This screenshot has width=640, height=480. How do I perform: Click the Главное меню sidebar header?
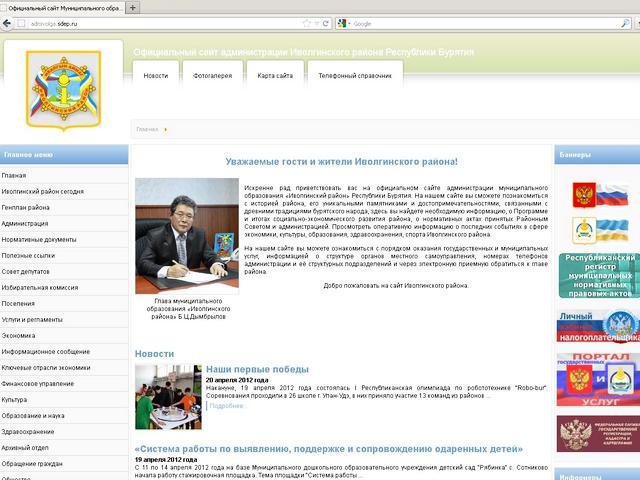click(64, 155)
